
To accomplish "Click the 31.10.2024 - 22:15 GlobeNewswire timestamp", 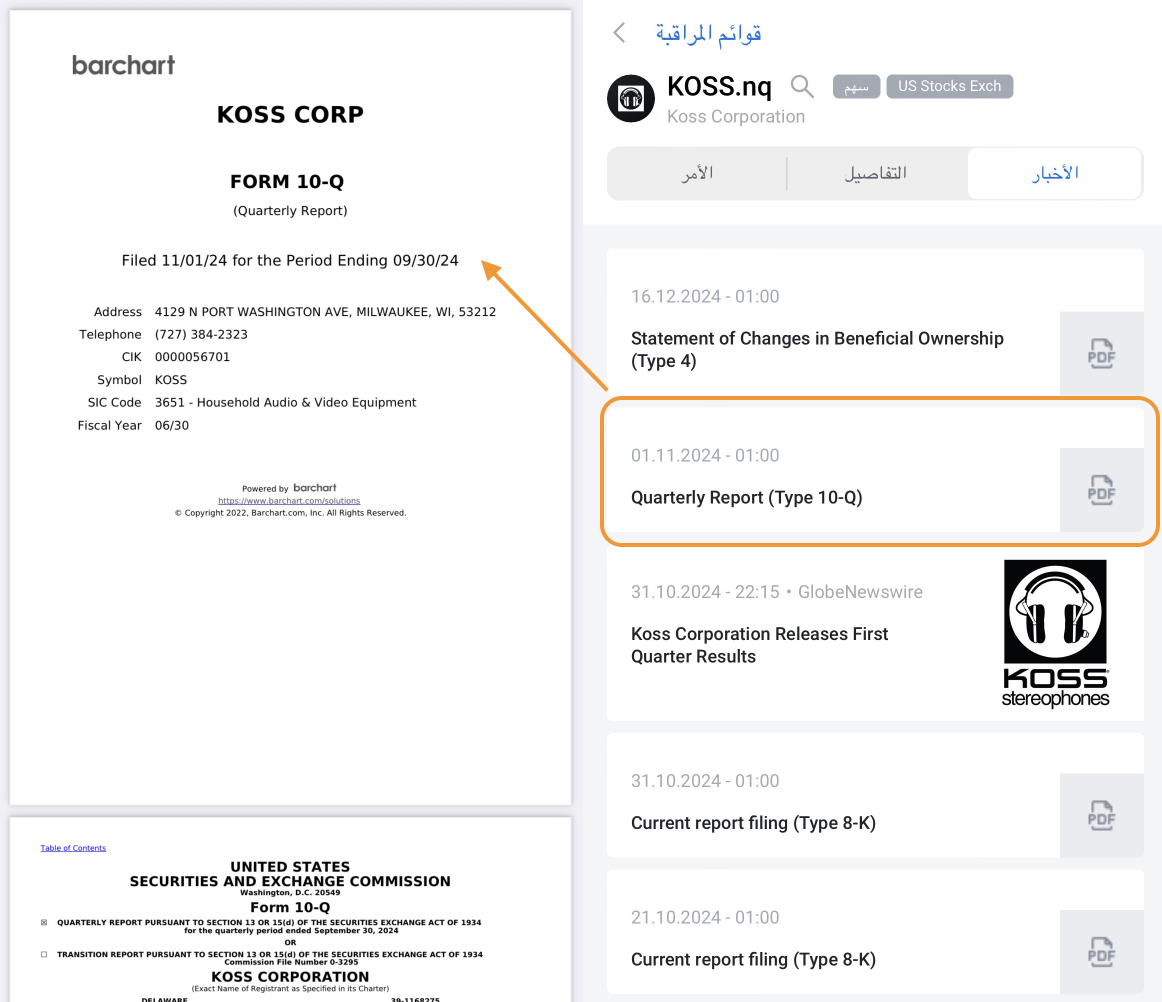I will coord(777,592).
